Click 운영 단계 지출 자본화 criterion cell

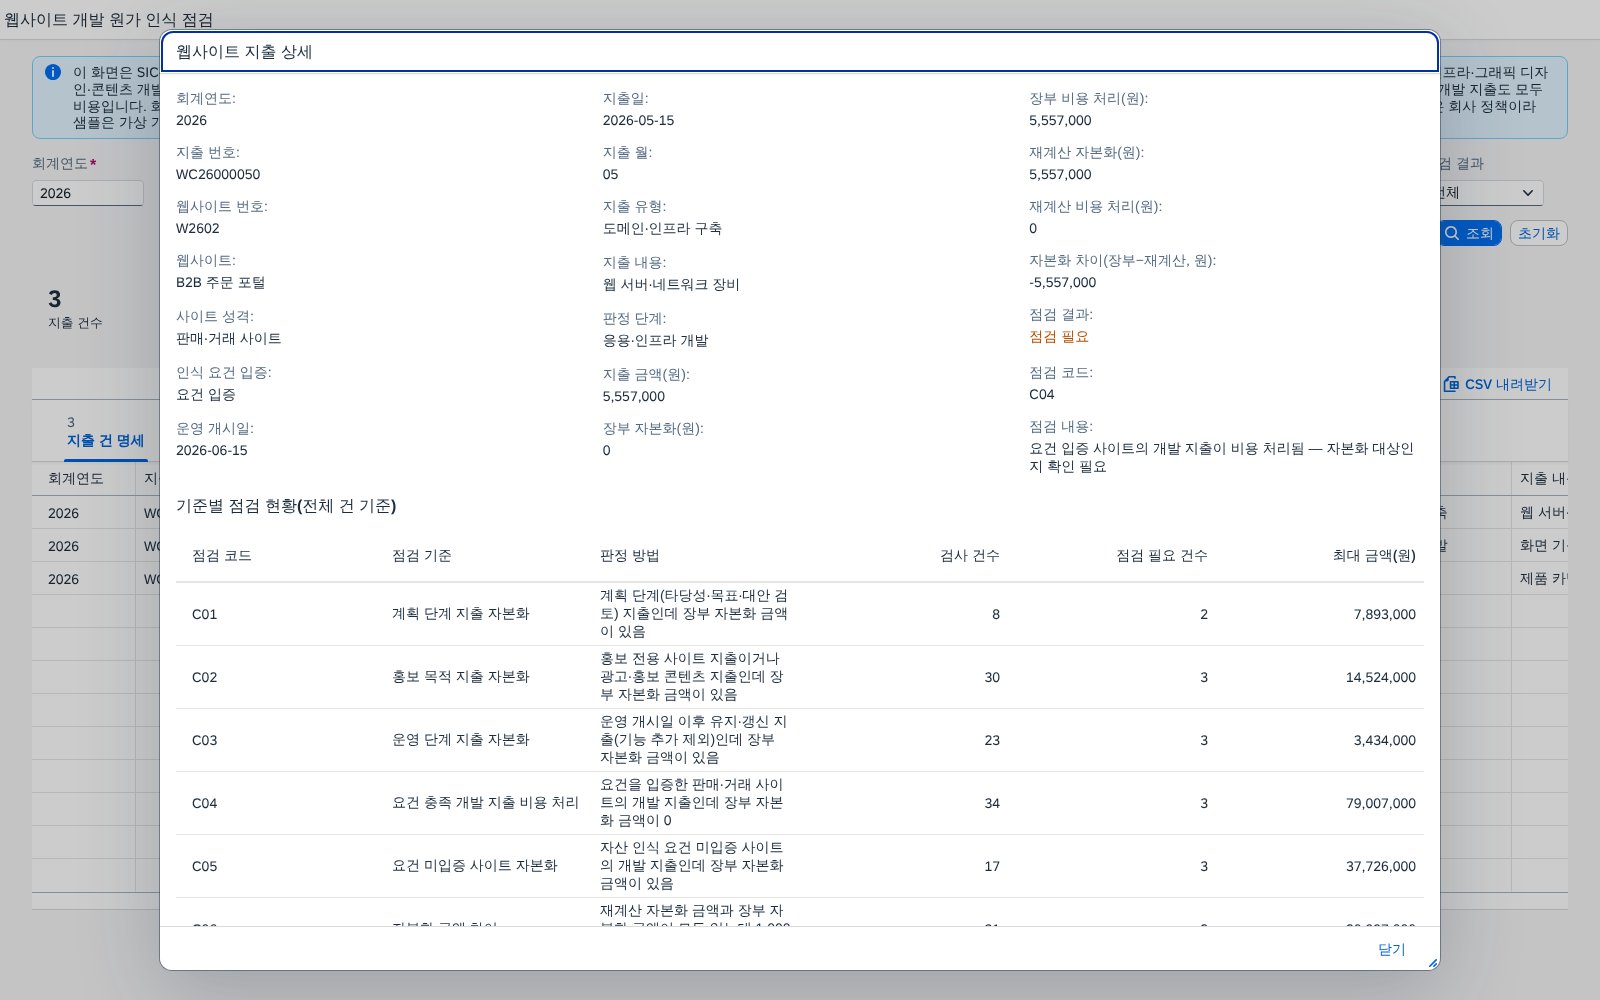click(461, 739)
